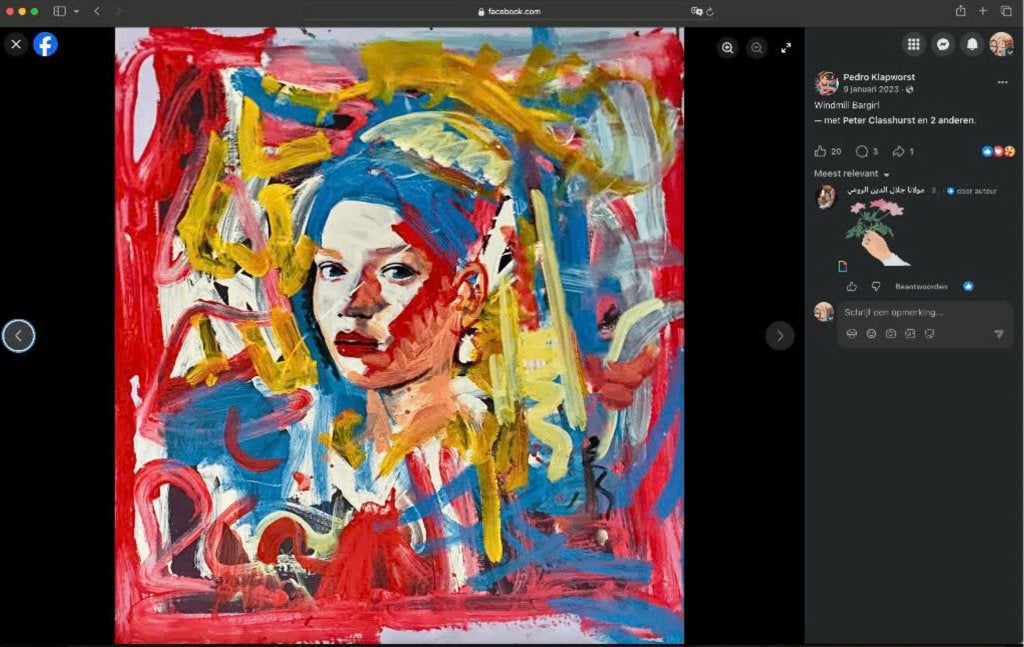The width and height of the screenshot is (1024, 647).
Task: Show the next photo with the right arrow
Action: pos(780,336)
